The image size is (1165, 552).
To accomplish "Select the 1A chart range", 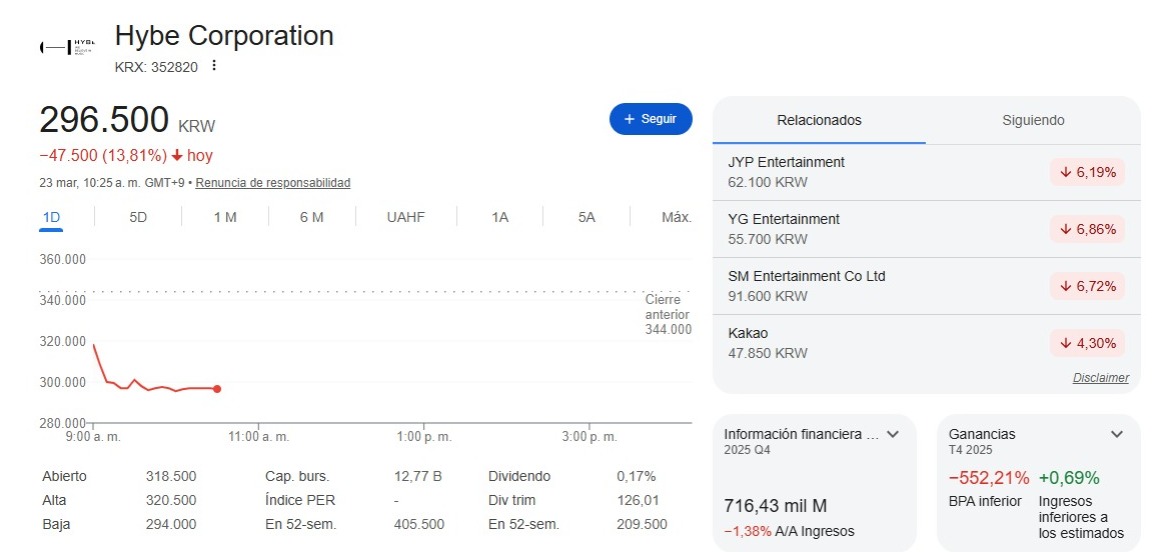I will coord(500,218).
